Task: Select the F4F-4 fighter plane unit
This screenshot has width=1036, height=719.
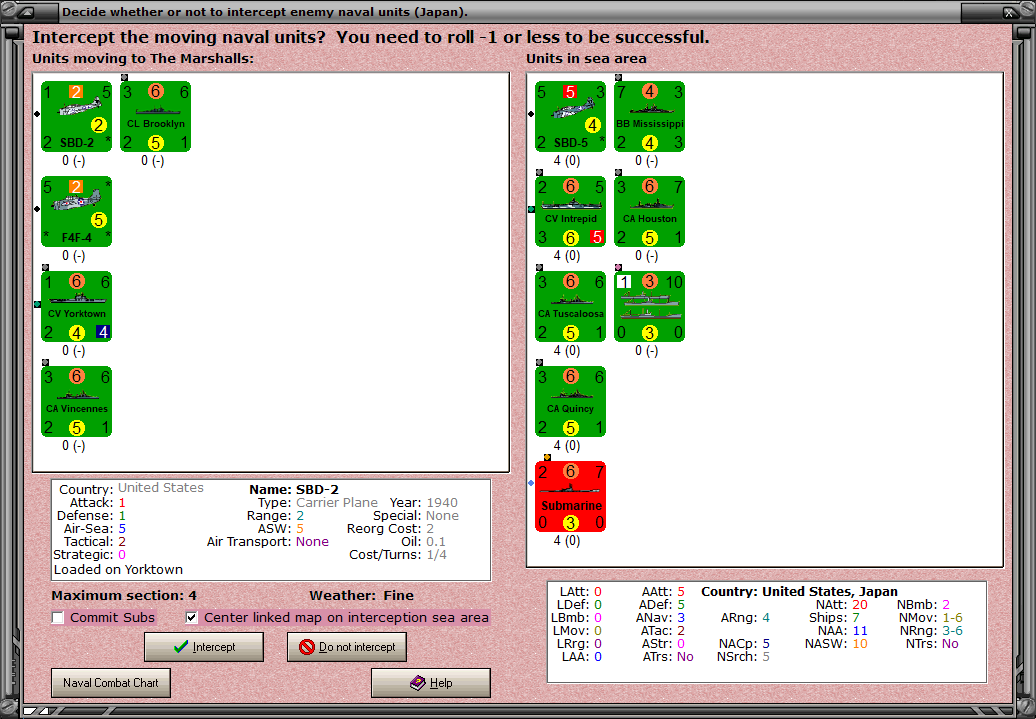Action: [x=77, y=211]
